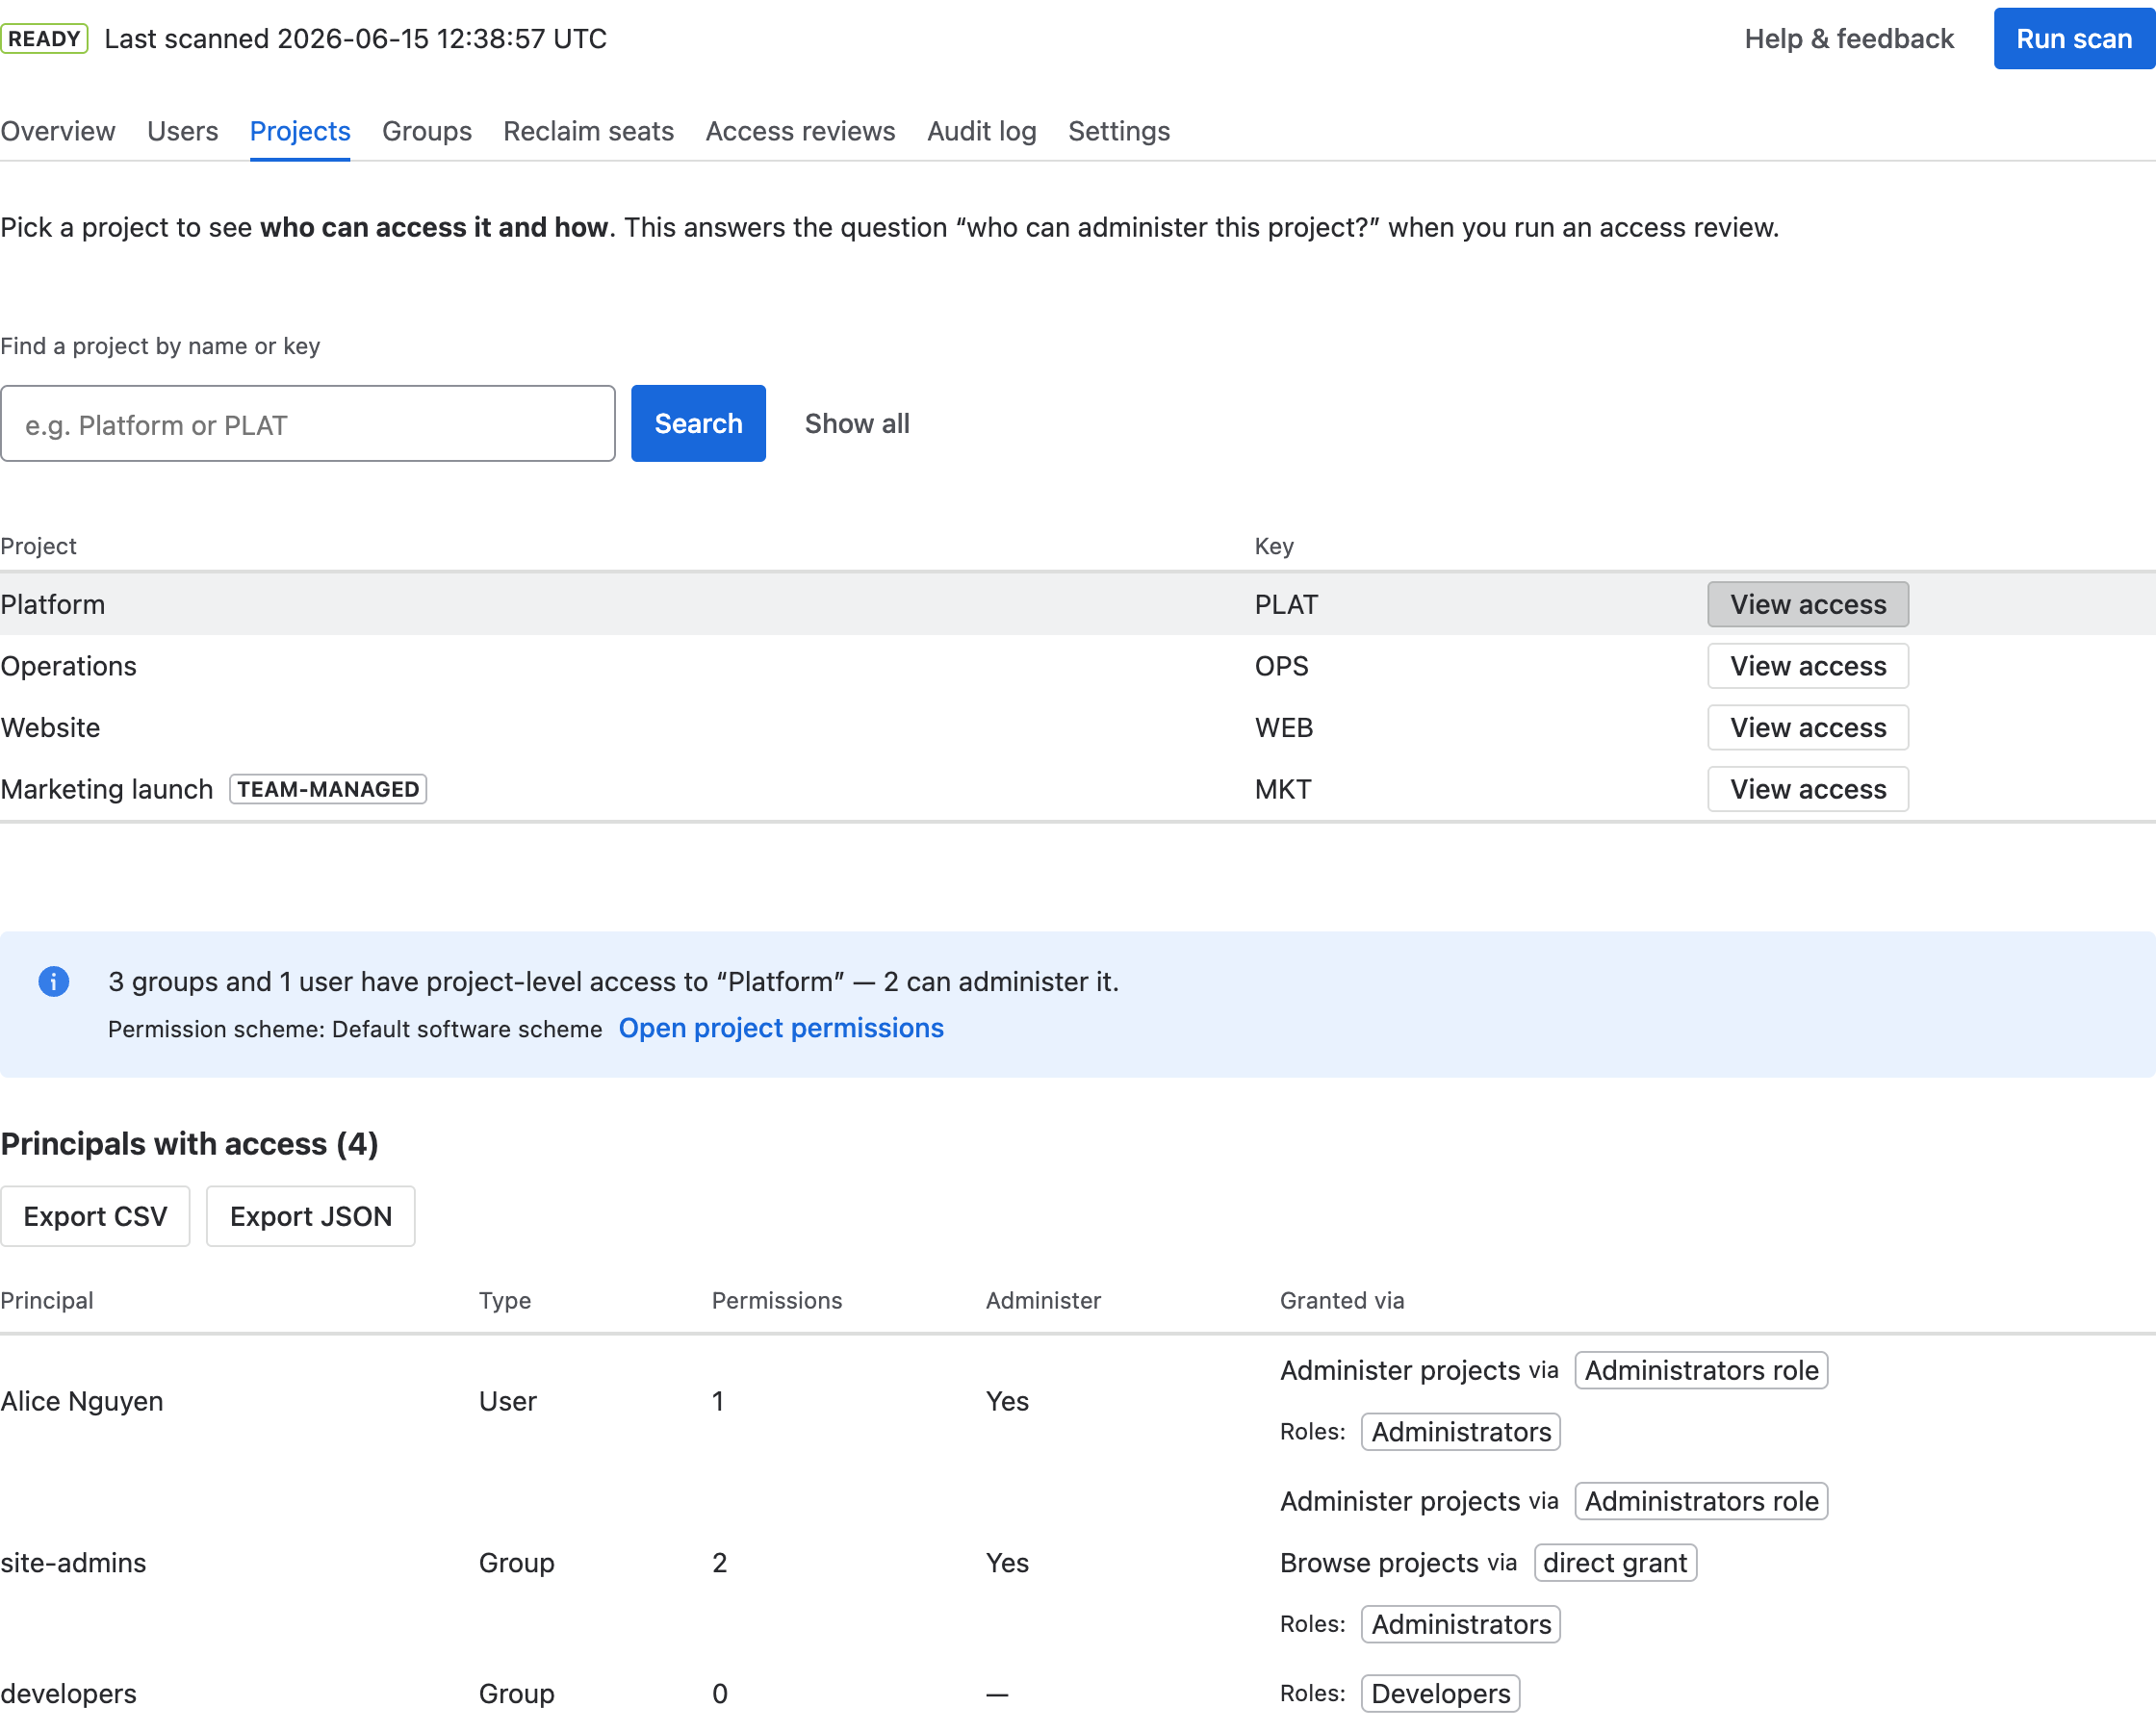Open the Settings tab
The height and width of the screenshot is (1732, 2156).
1119,131
